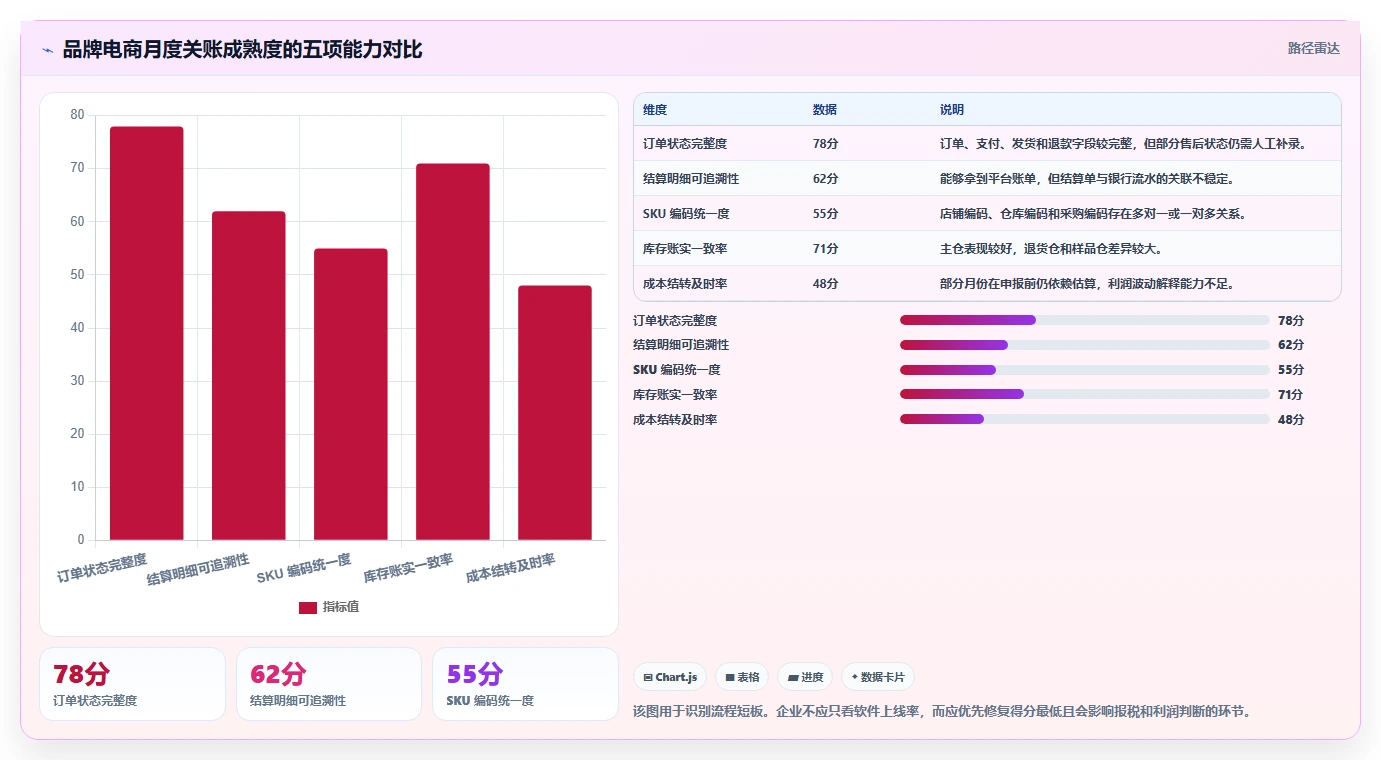1381x760 pixels.
Task: Click the 库存账实一致率 bar in the chart
Action: tap(453, 352)
